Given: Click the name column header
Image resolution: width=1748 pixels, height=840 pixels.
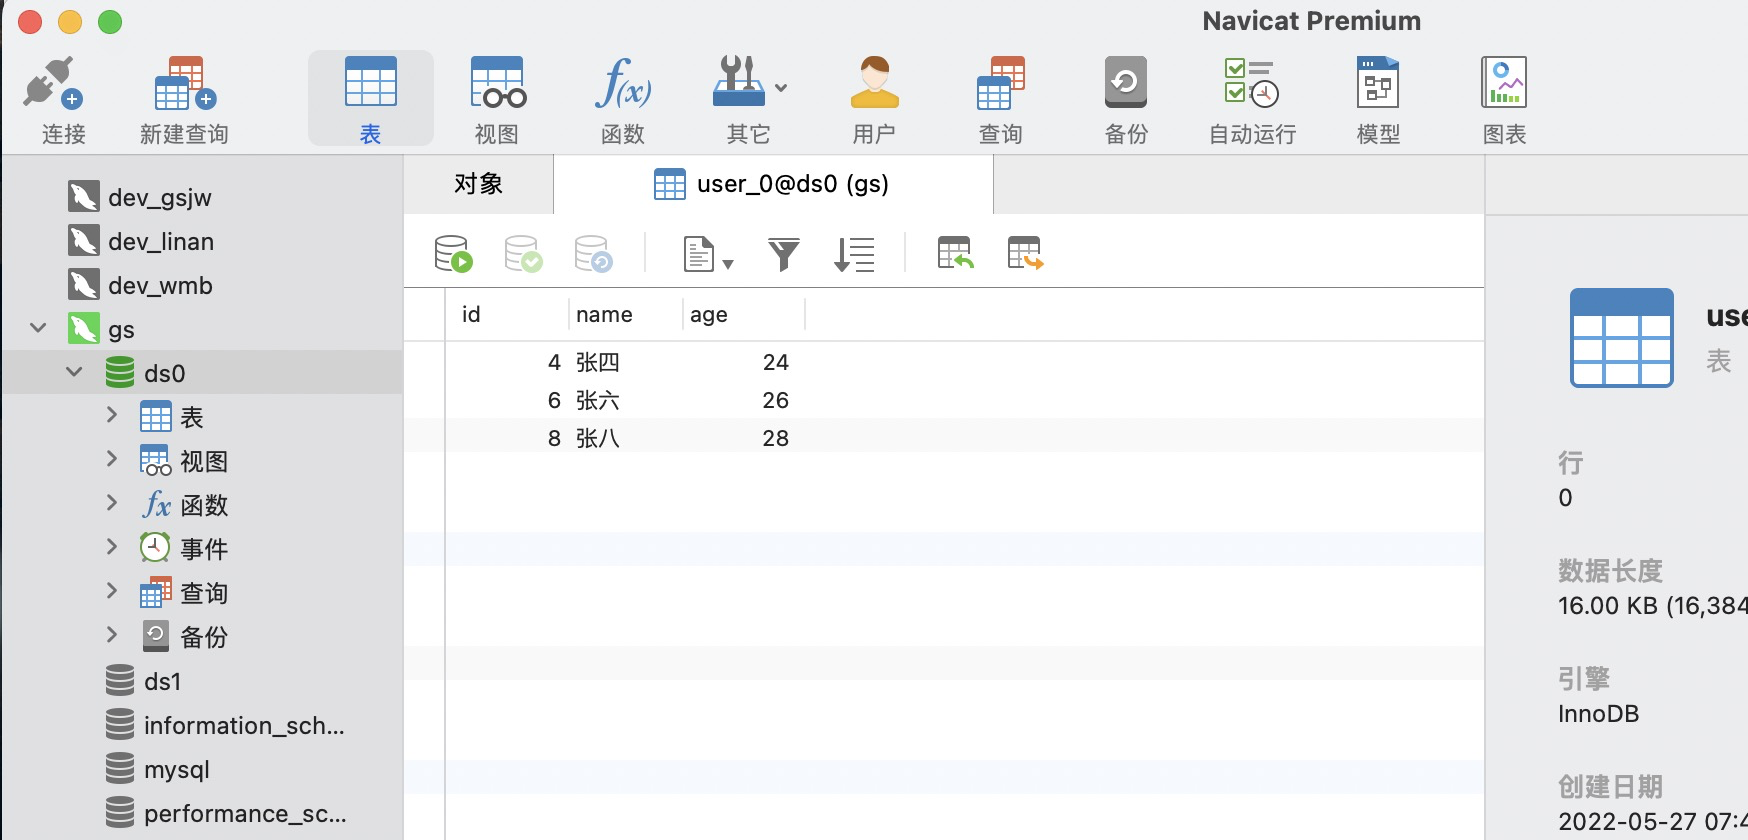Looking at the screenshot, I should [x=625, y=314].
